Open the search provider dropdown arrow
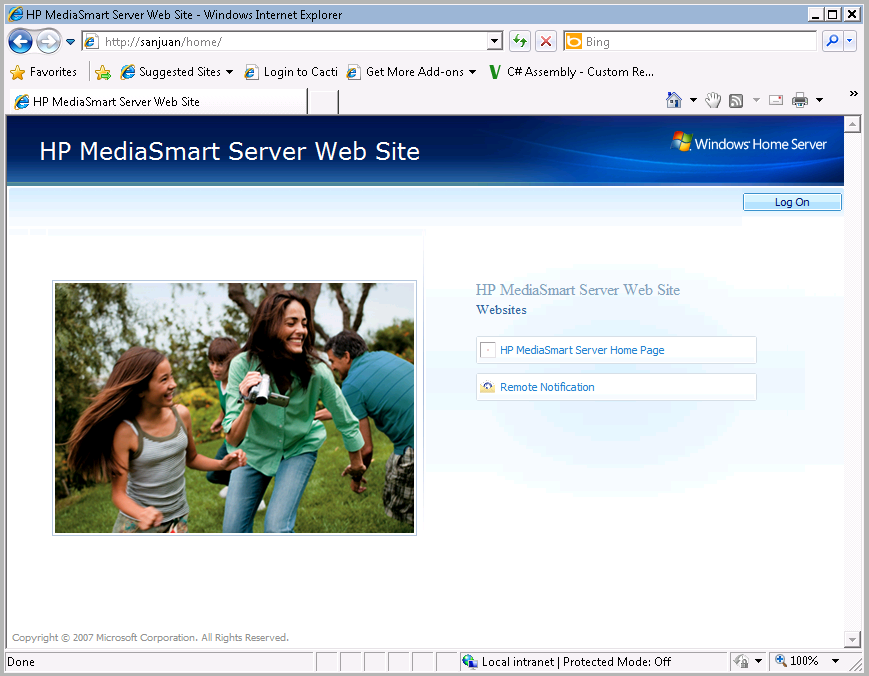The width and height of the screenshot is (869, 676). pyautogui.click(x=850, y=41)
